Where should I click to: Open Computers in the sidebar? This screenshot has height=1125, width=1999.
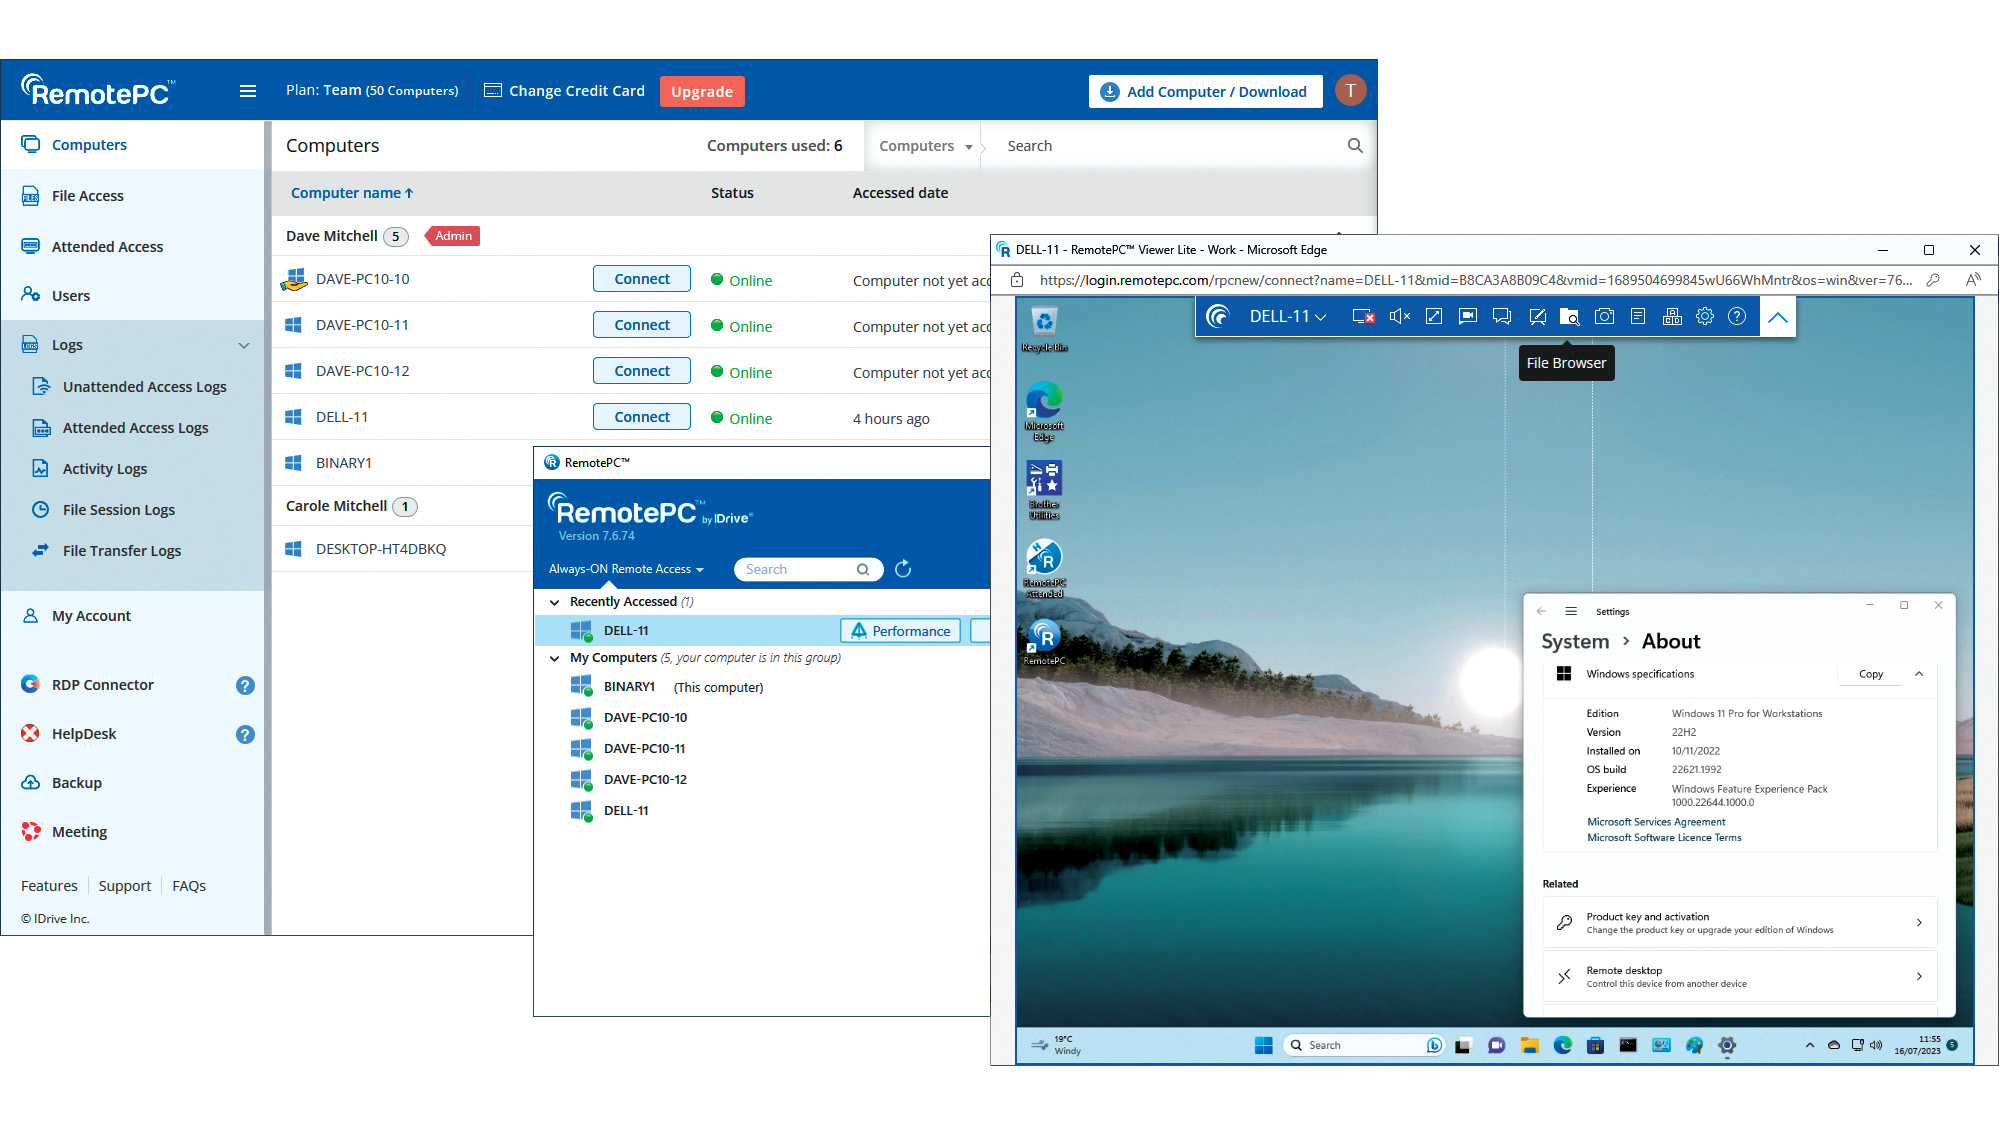coord(89,145)
